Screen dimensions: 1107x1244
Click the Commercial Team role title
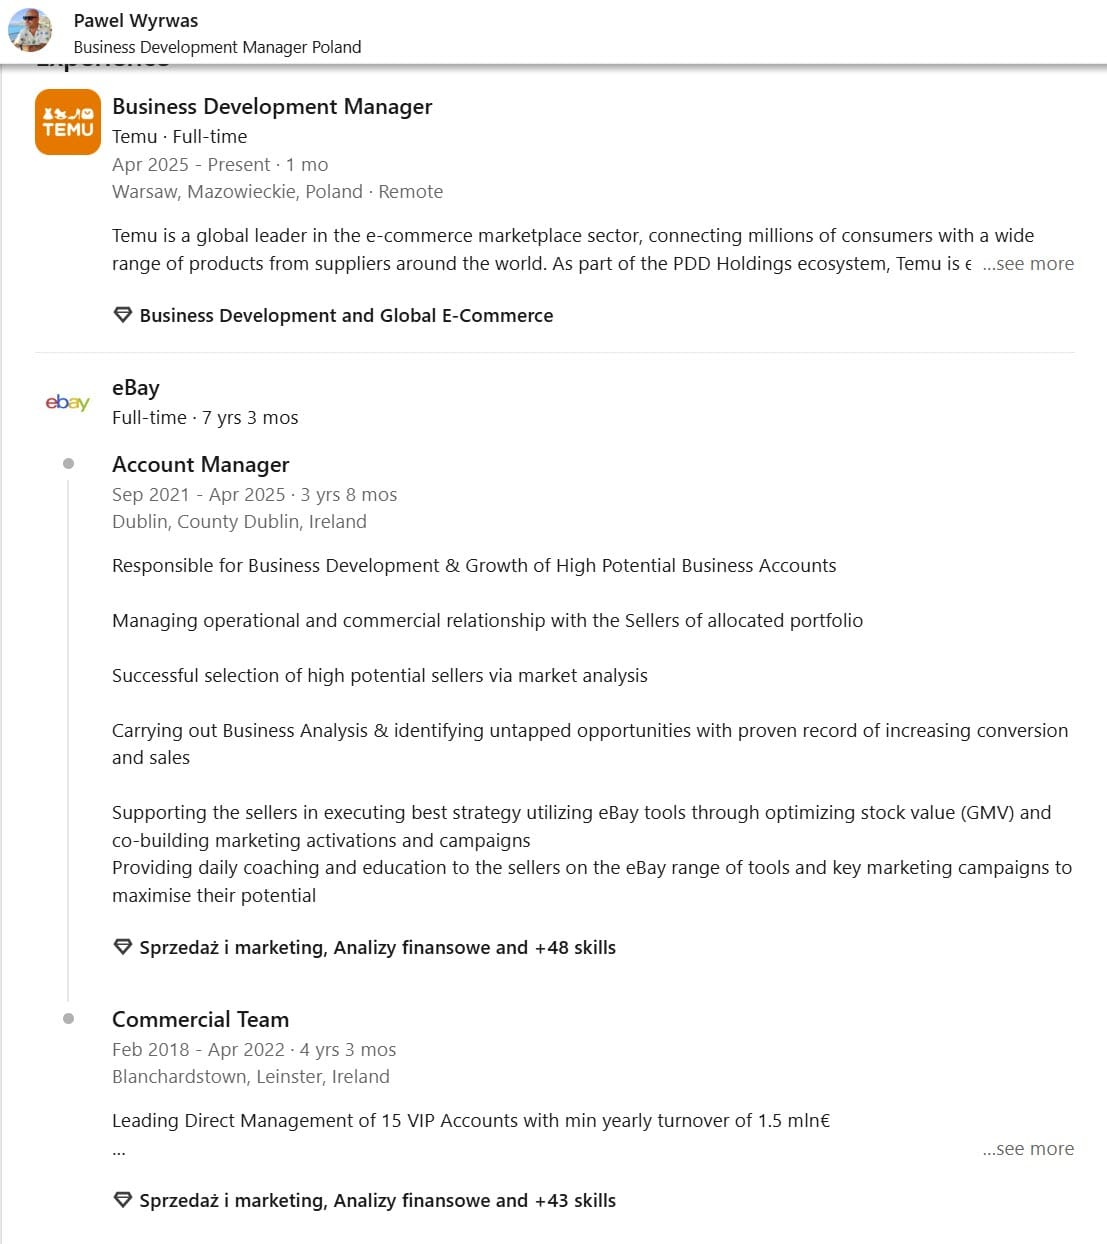pyautogui.click(x=200, y=1020)
